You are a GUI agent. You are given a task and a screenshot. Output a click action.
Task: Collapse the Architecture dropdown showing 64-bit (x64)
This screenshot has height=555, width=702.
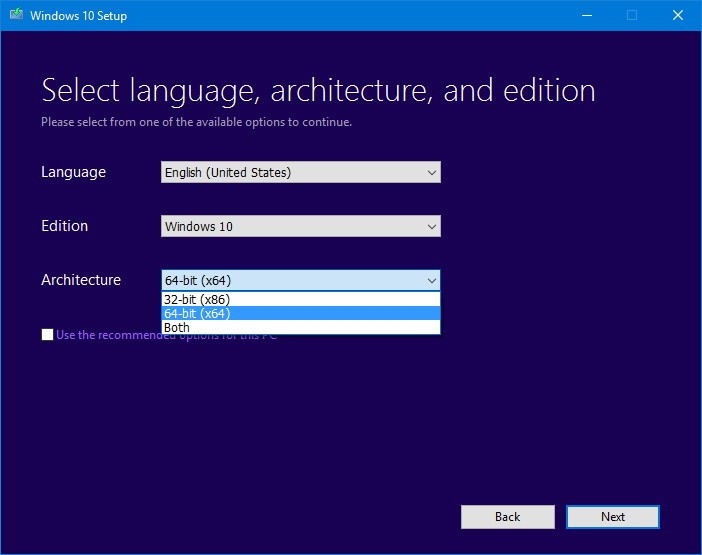[x=300, y=280]
